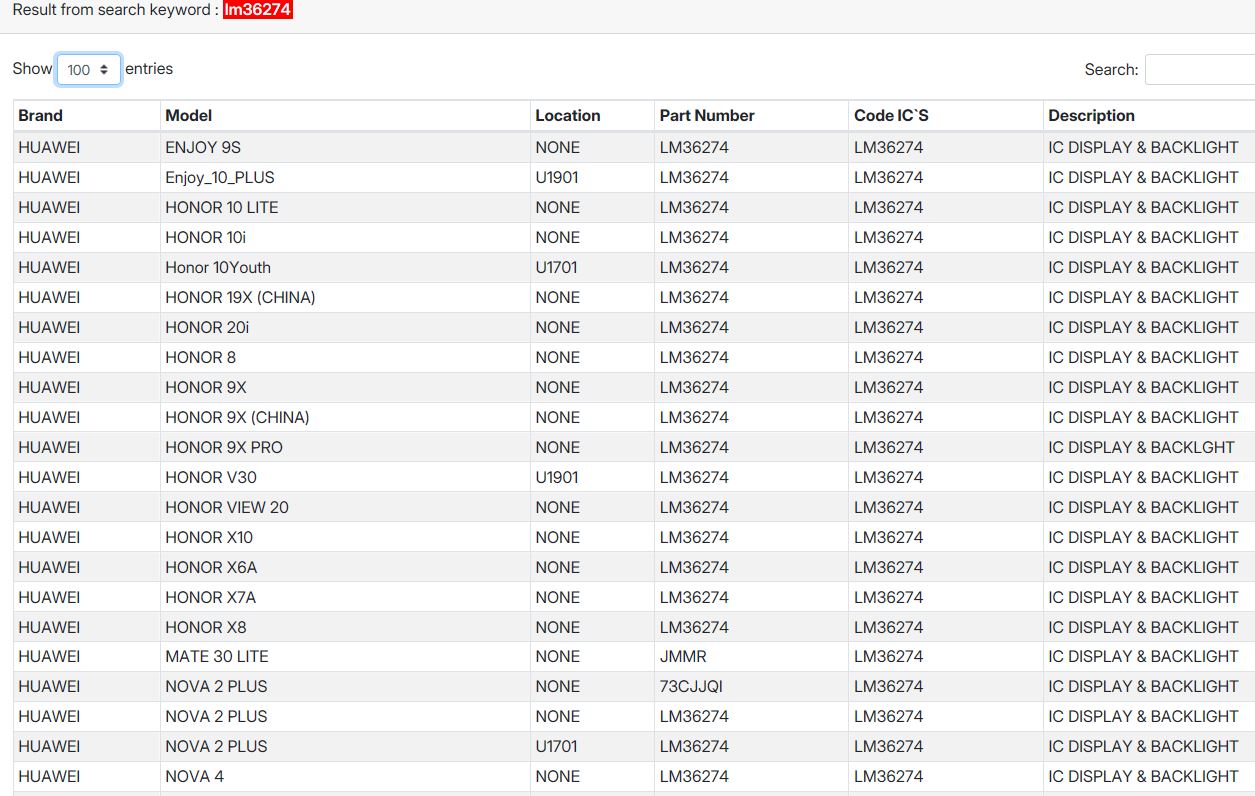The width and height of the screenshot is (1255, 796).
Task: Sort the table by Model column
Action: 186,115
